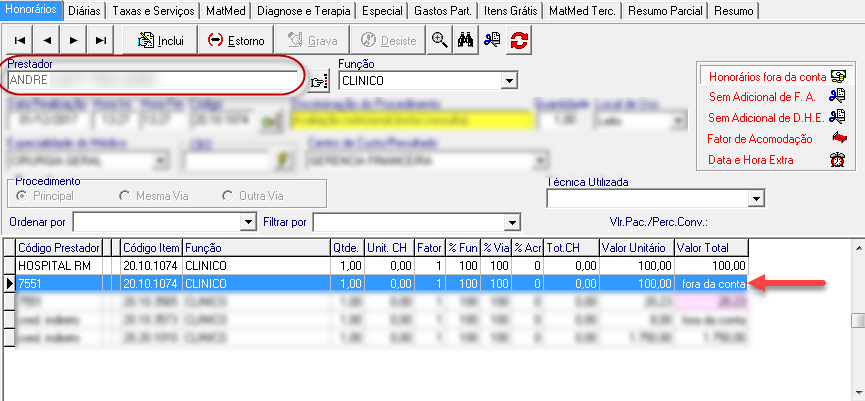Click Valor Total column header
865x401 pixels.
coord(712,248)
